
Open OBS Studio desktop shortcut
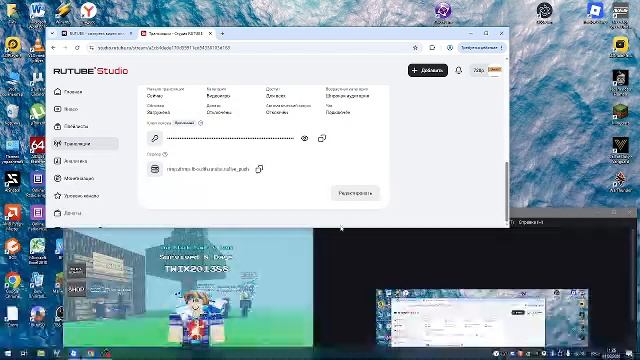(544, 13)
